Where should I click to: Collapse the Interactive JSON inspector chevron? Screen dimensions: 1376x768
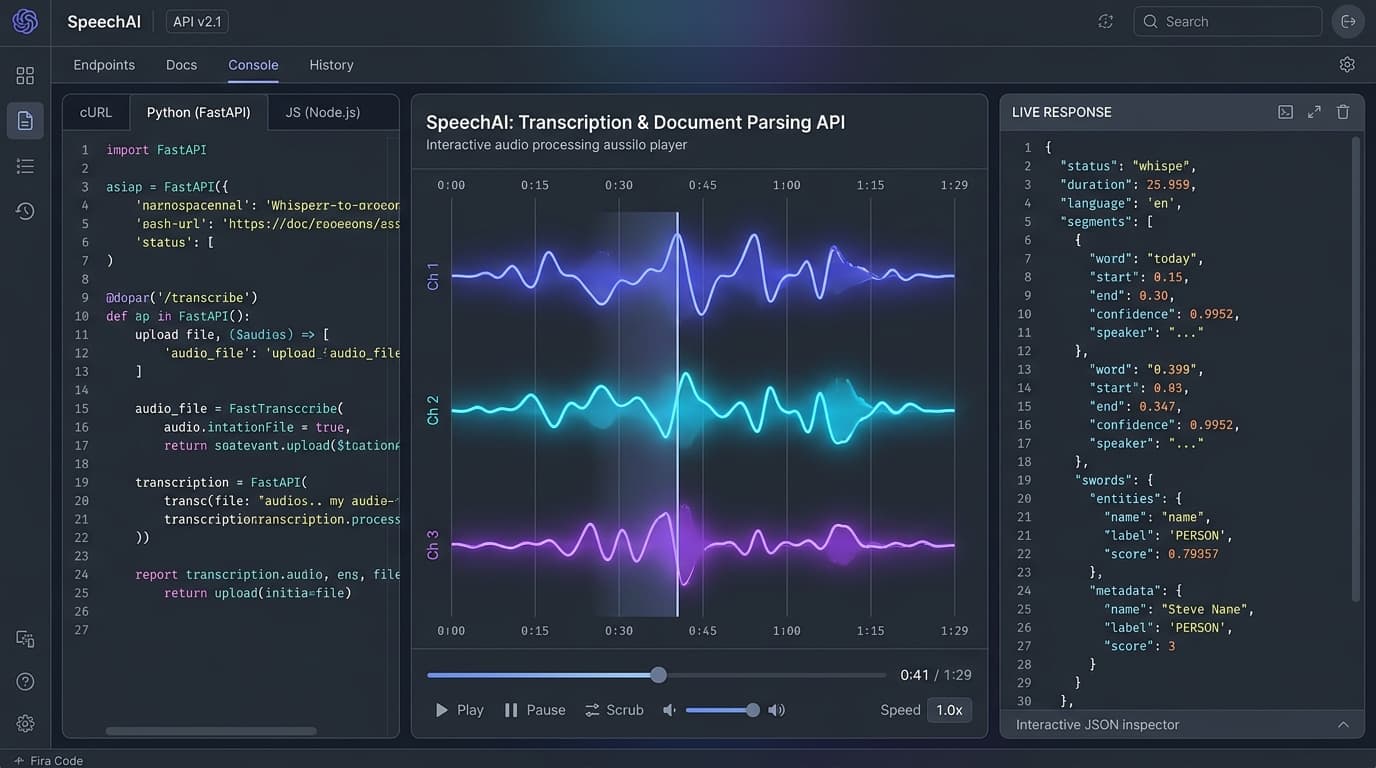(x=1343, y=724)
